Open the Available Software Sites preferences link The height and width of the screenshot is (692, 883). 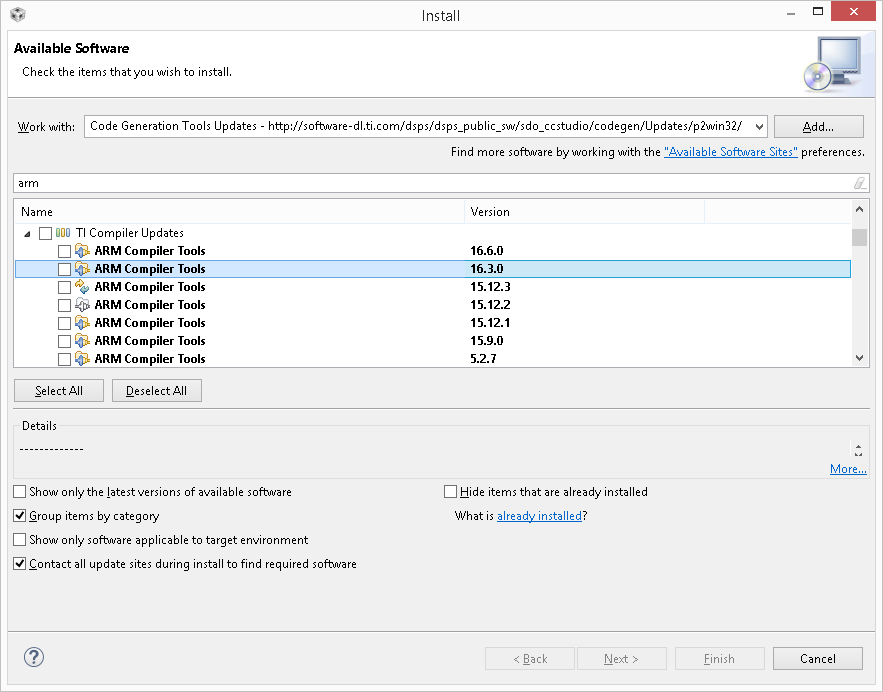(730, 152)
